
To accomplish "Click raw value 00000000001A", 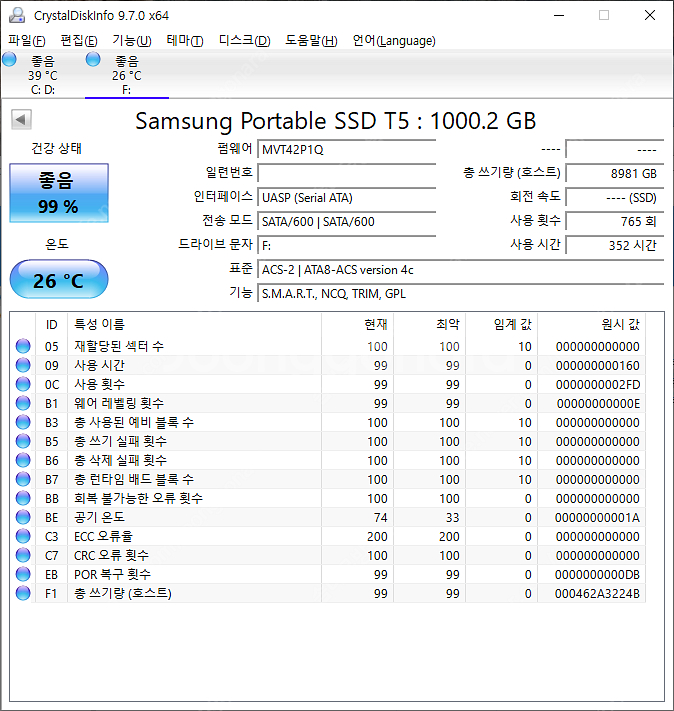I will [597, 517].
